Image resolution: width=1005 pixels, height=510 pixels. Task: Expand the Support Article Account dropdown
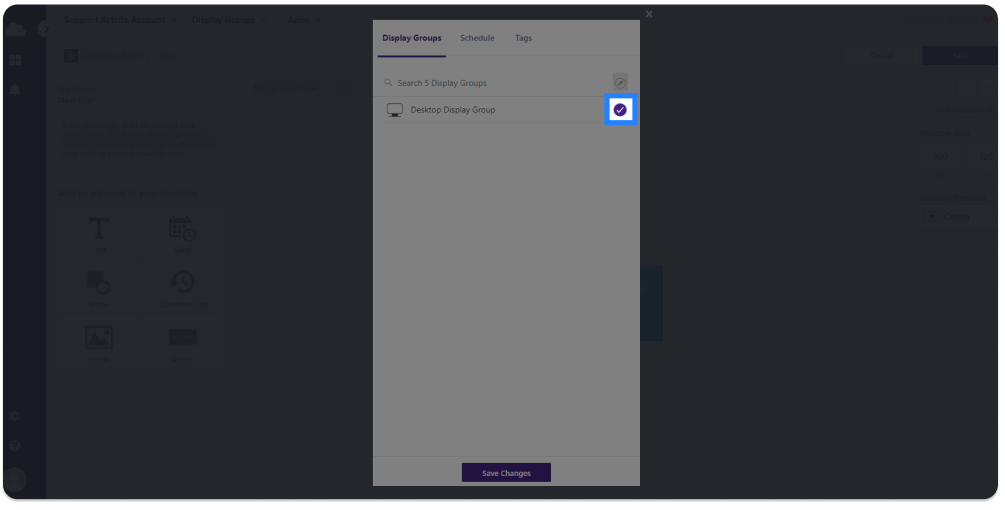pos(120,20)
